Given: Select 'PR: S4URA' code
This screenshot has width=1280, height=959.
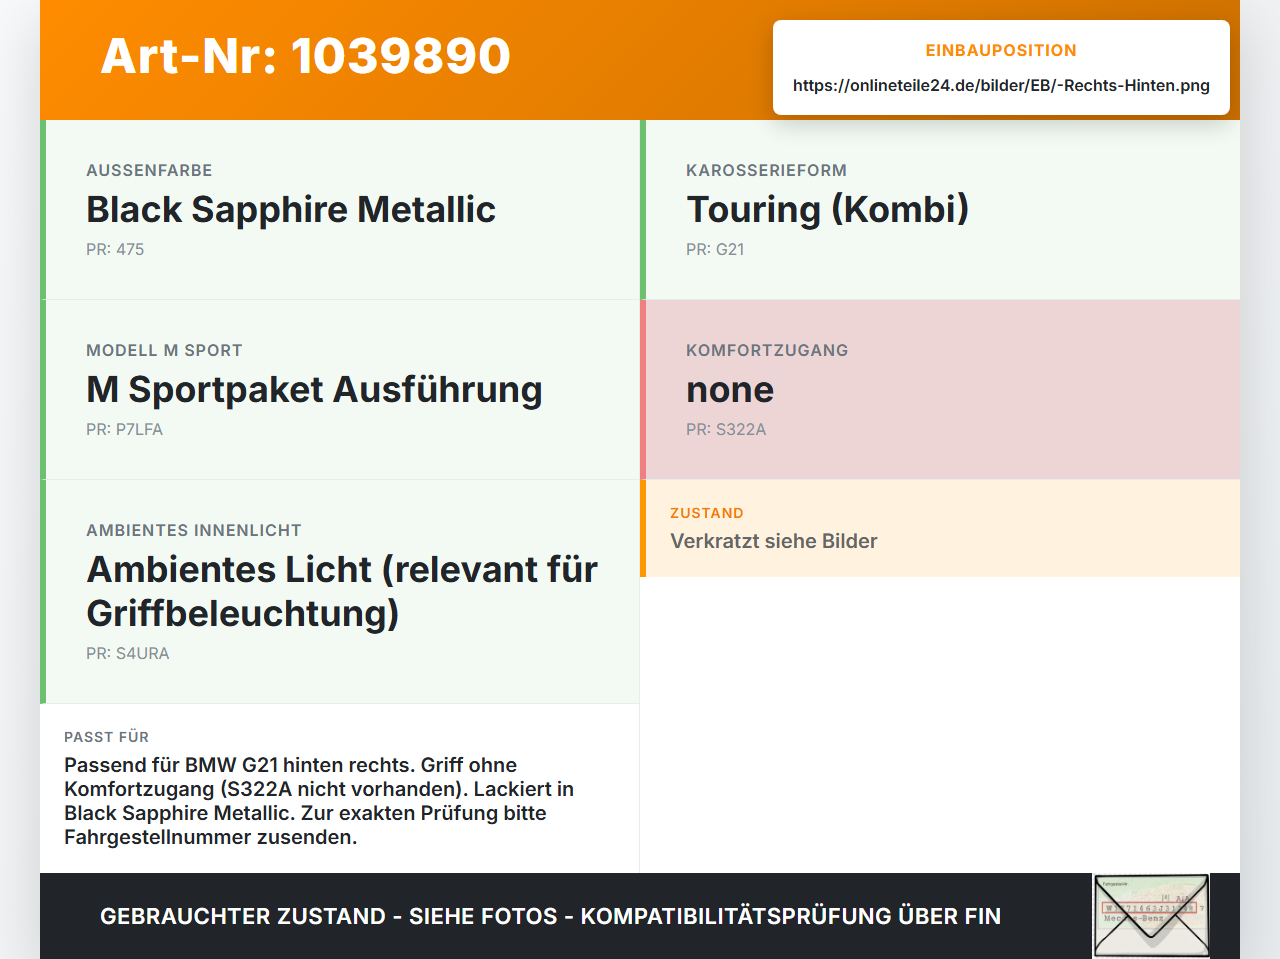Looking at the screenshot, I should coord(128,653).
